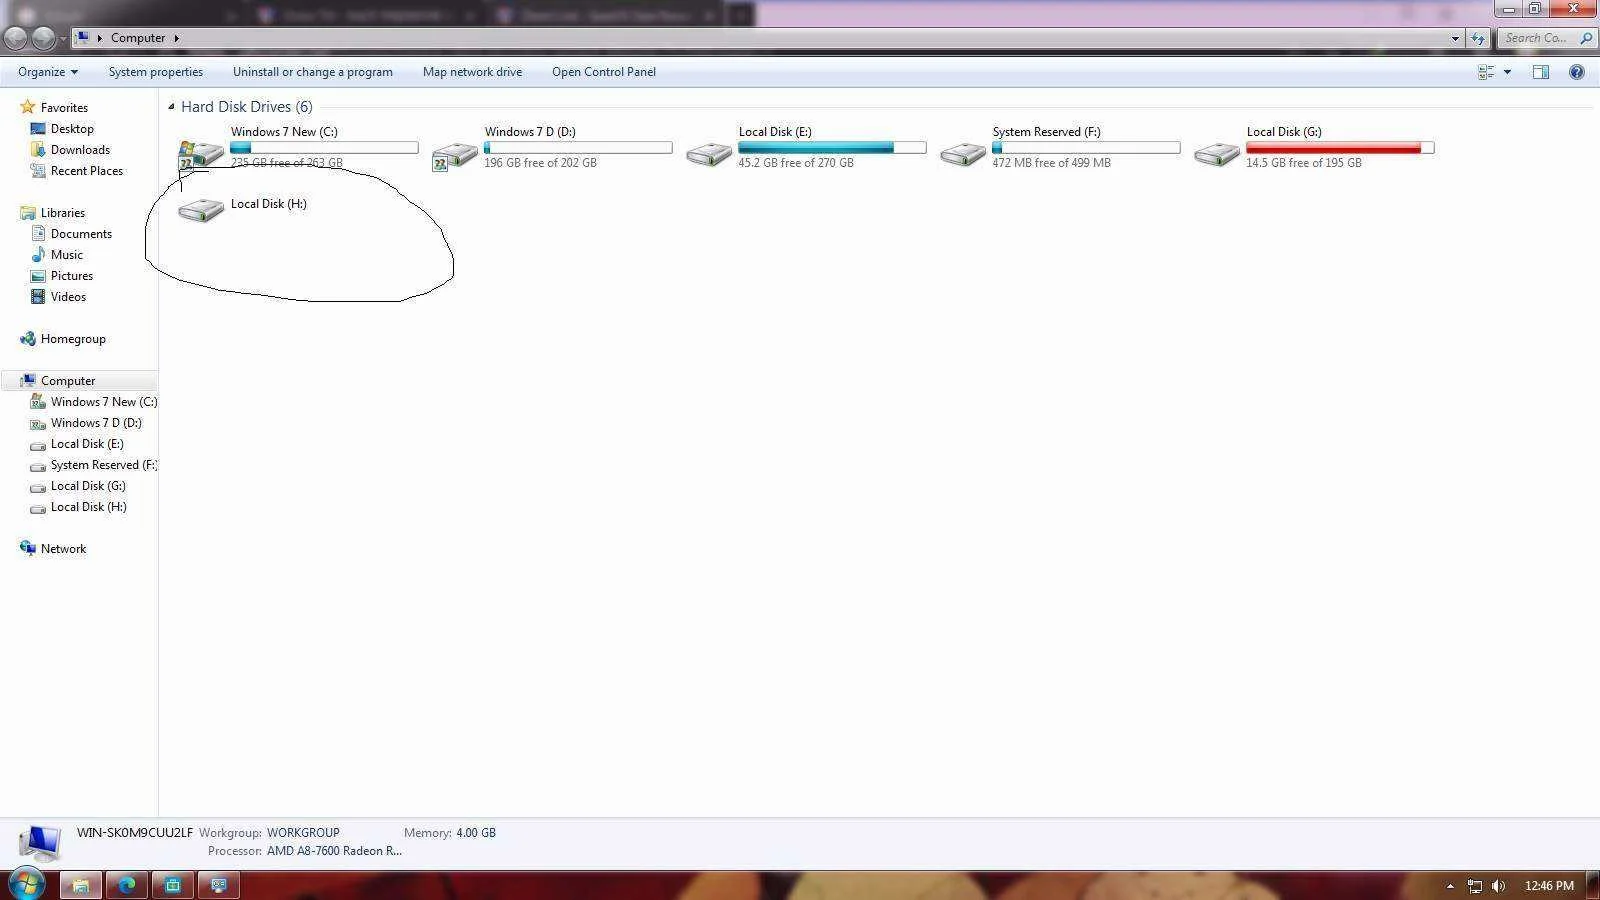Click the Windows 7 New (C:) drive icon
The width and height of the screenshot is (1600, 900).
(201, 155)
